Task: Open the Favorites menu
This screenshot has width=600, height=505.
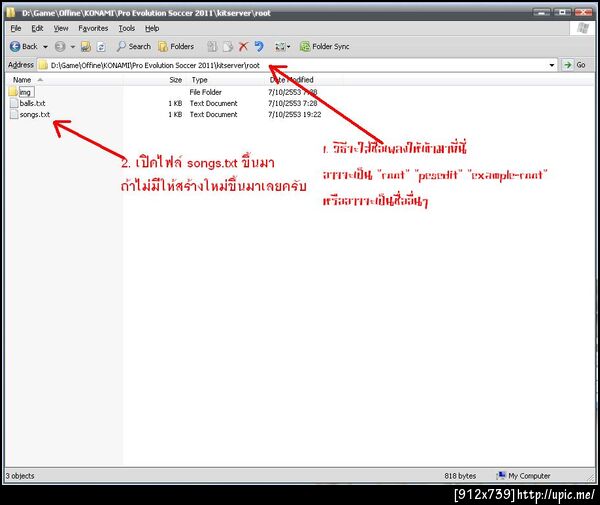Action: pos(93,28)
